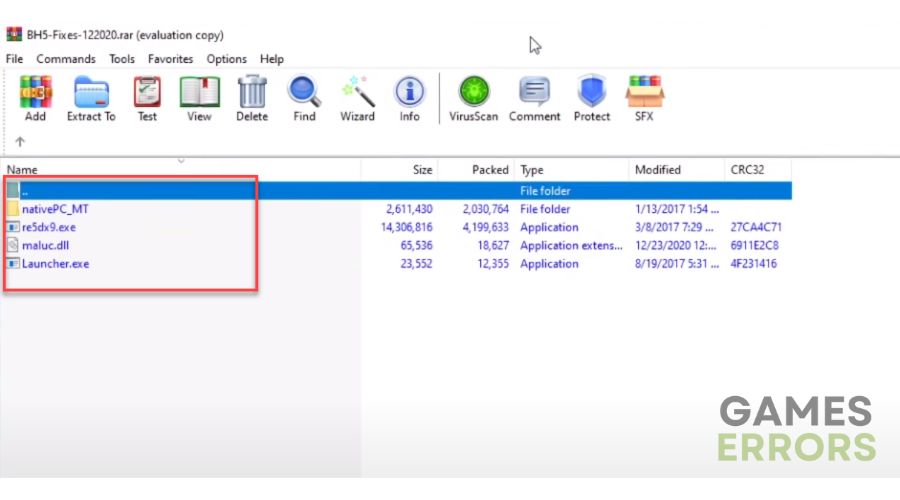Sort by the CRC32 column header
Image resolution: width=900 pixels, height=500 pixels.
pyautogui.click(x=747, y=170)
